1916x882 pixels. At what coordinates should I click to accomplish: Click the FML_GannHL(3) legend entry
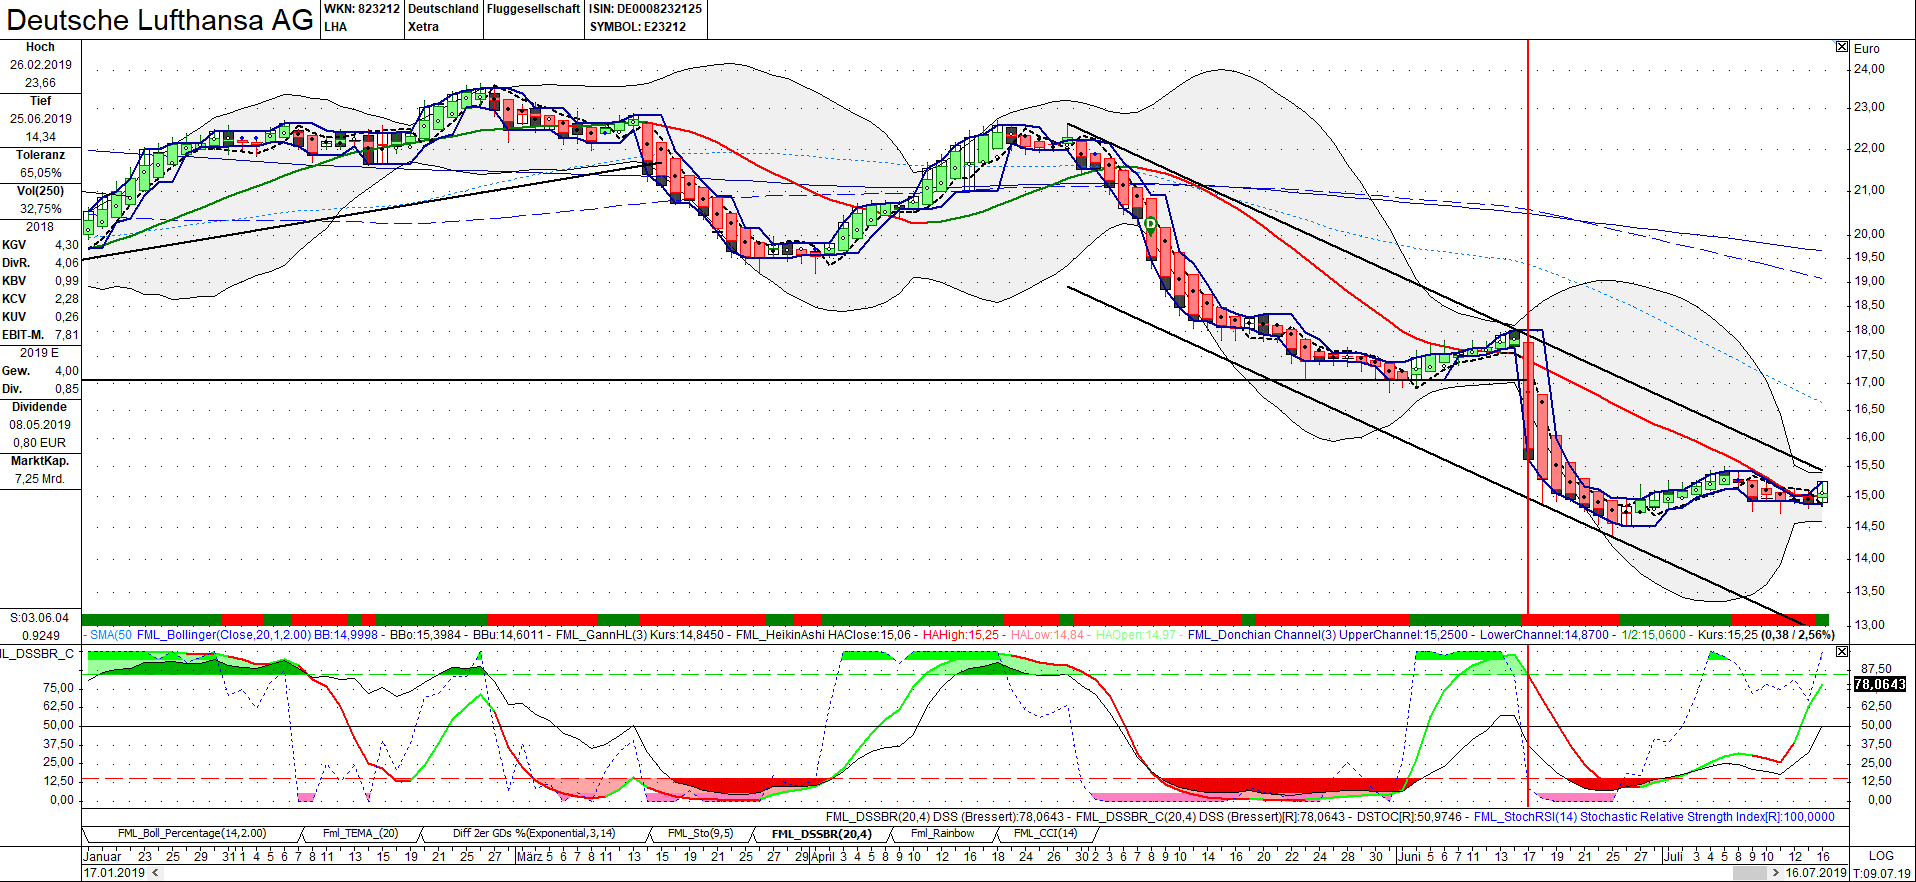pyautogui.click(x=601, y=635)
